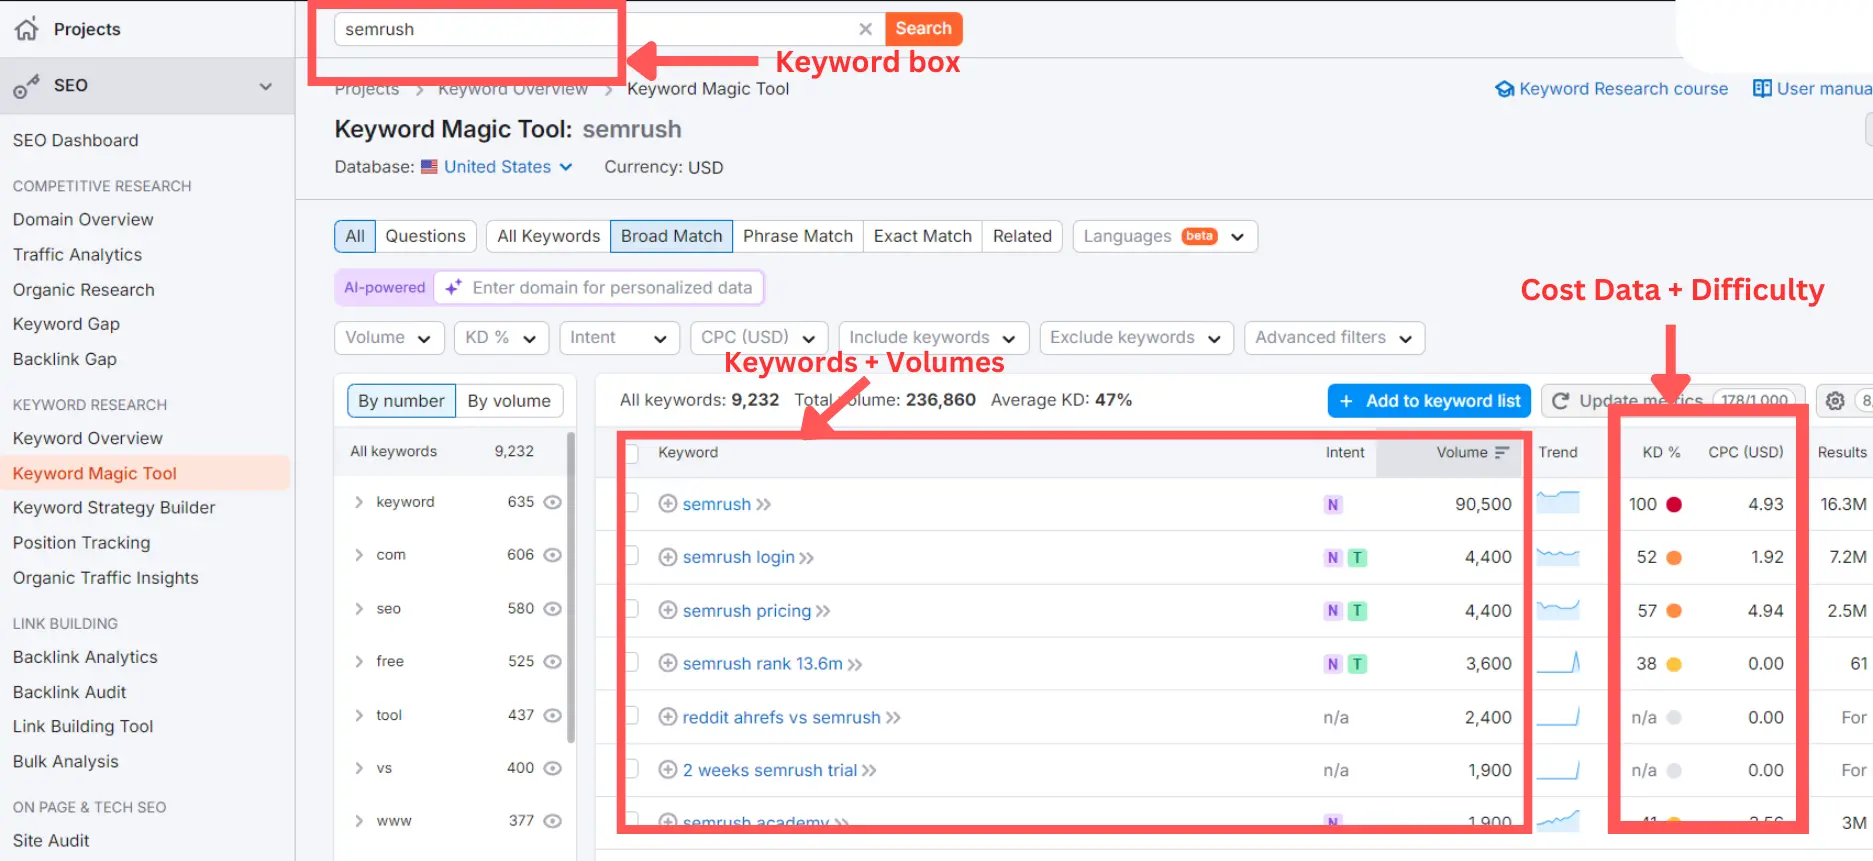
Task: Toggle eye icon for tool group
Action: tap(552, 715)
